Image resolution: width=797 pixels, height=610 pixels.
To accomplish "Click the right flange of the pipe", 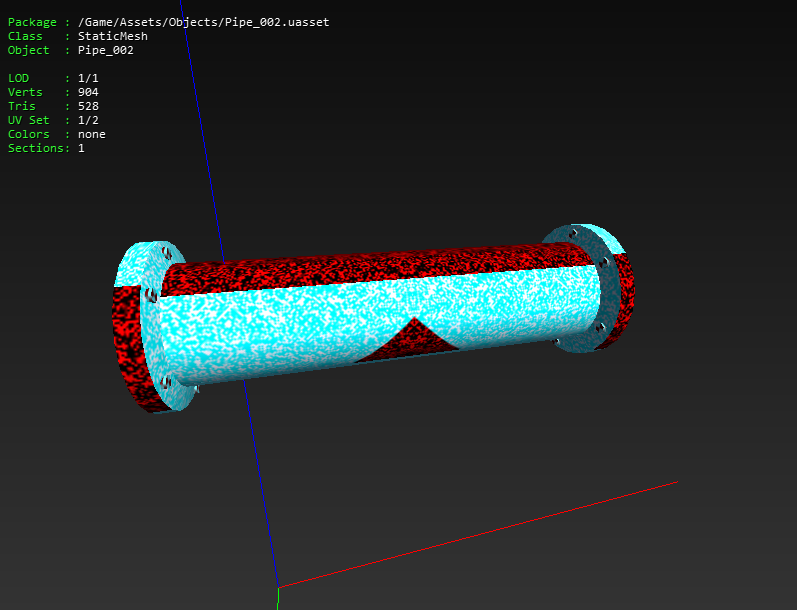I will [590, 288].
